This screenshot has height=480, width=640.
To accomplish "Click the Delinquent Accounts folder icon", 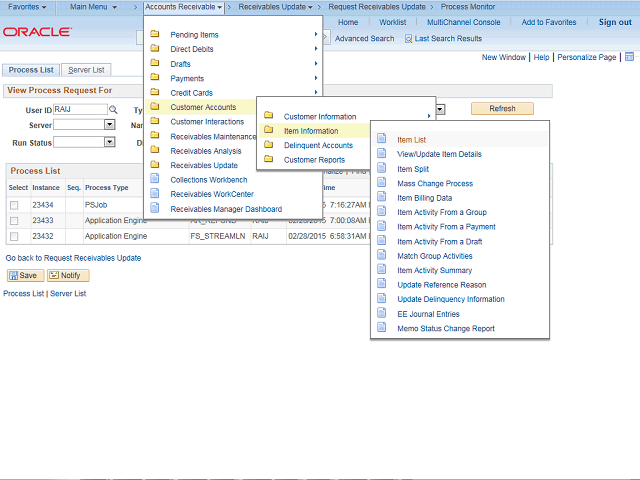I will [x=269, y=144].
